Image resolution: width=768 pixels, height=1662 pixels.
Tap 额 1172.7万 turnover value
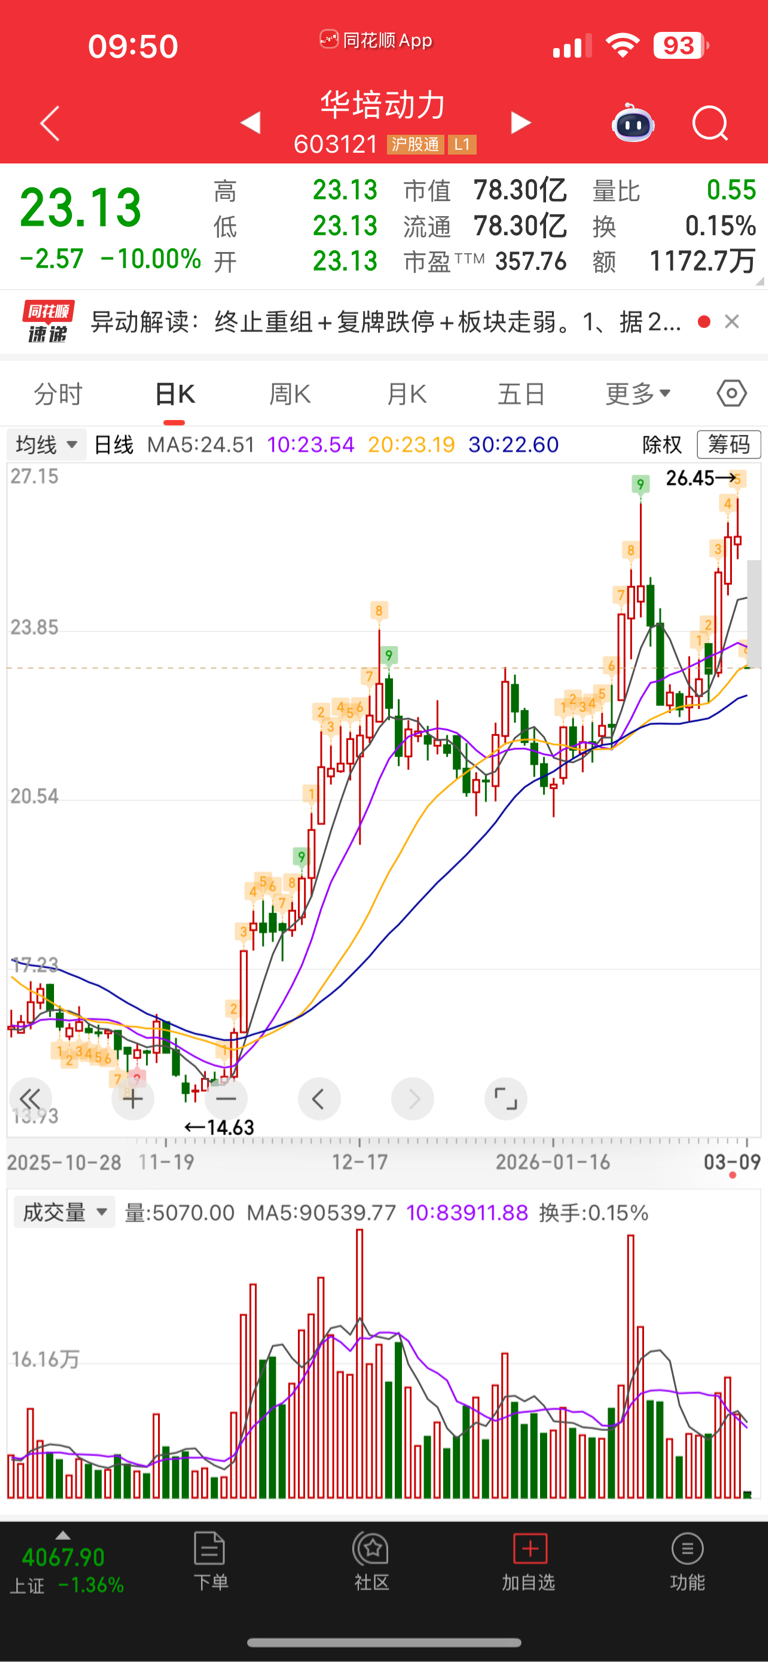702,262
